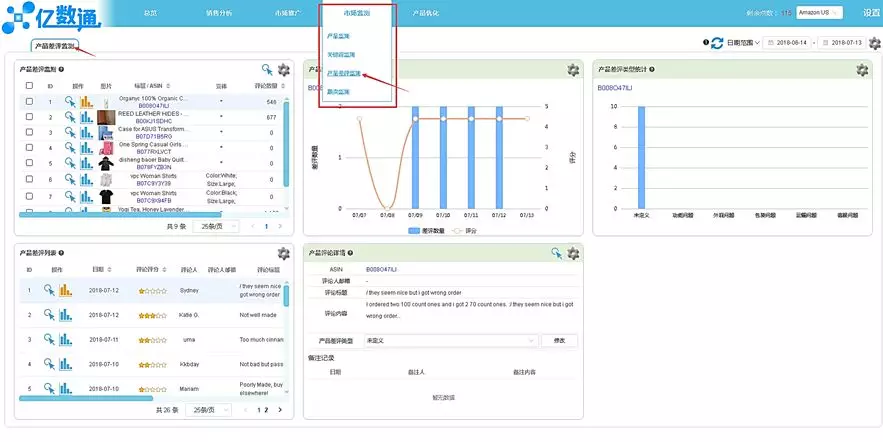This screenshot has height=442, width=883.
Task: Click the horizontal scrollbar under the review list
Action: click(86, 398)
